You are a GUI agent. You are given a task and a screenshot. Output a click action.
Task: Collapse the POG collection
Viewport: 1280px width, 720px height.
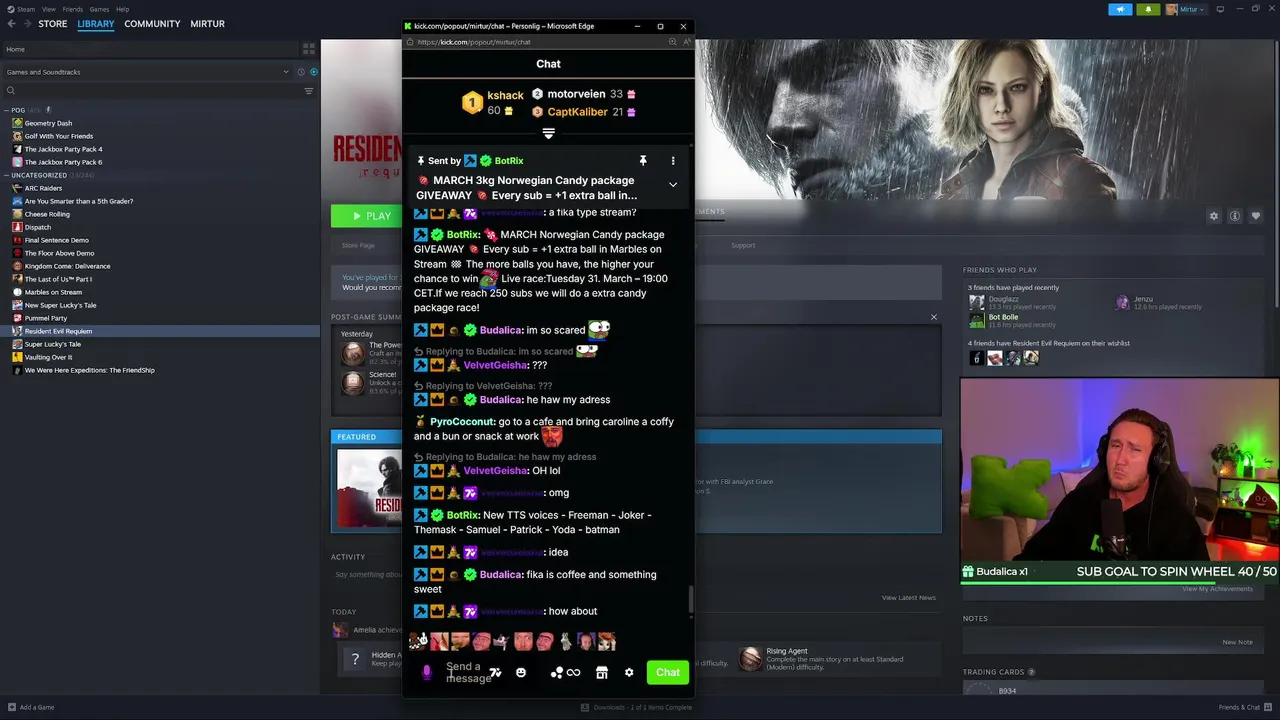7,110
